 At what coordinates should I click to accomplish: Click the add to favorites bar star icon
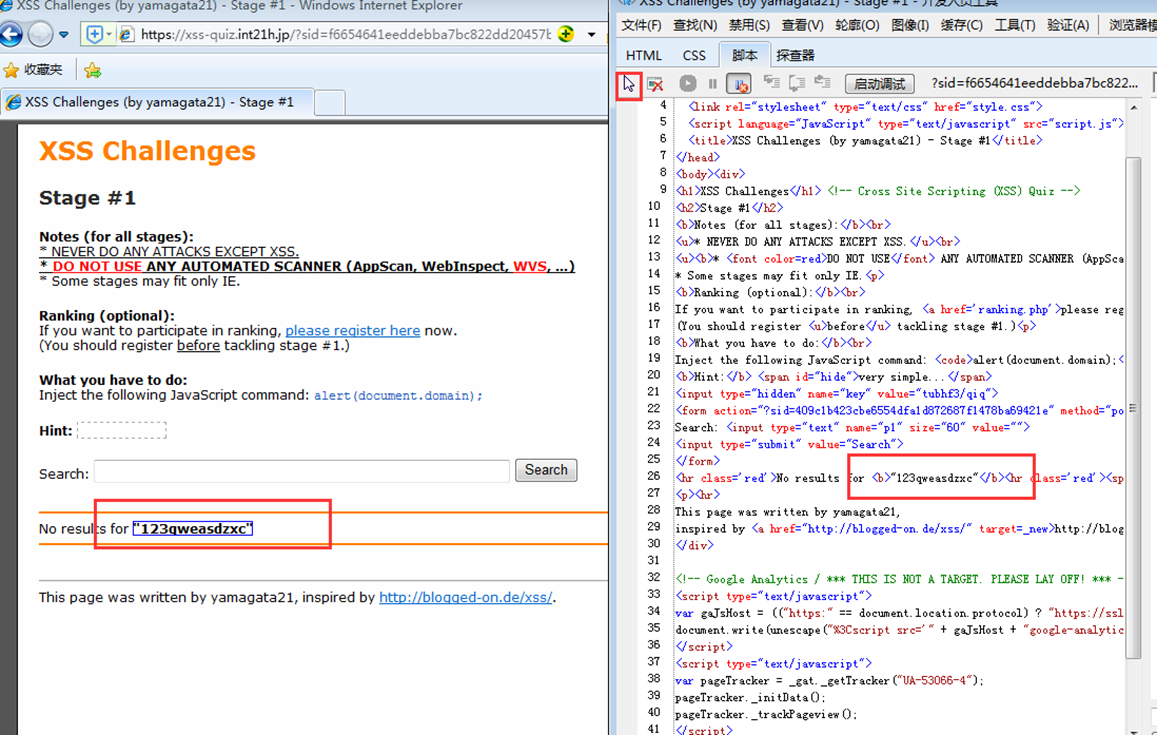[x=92, y=70]
